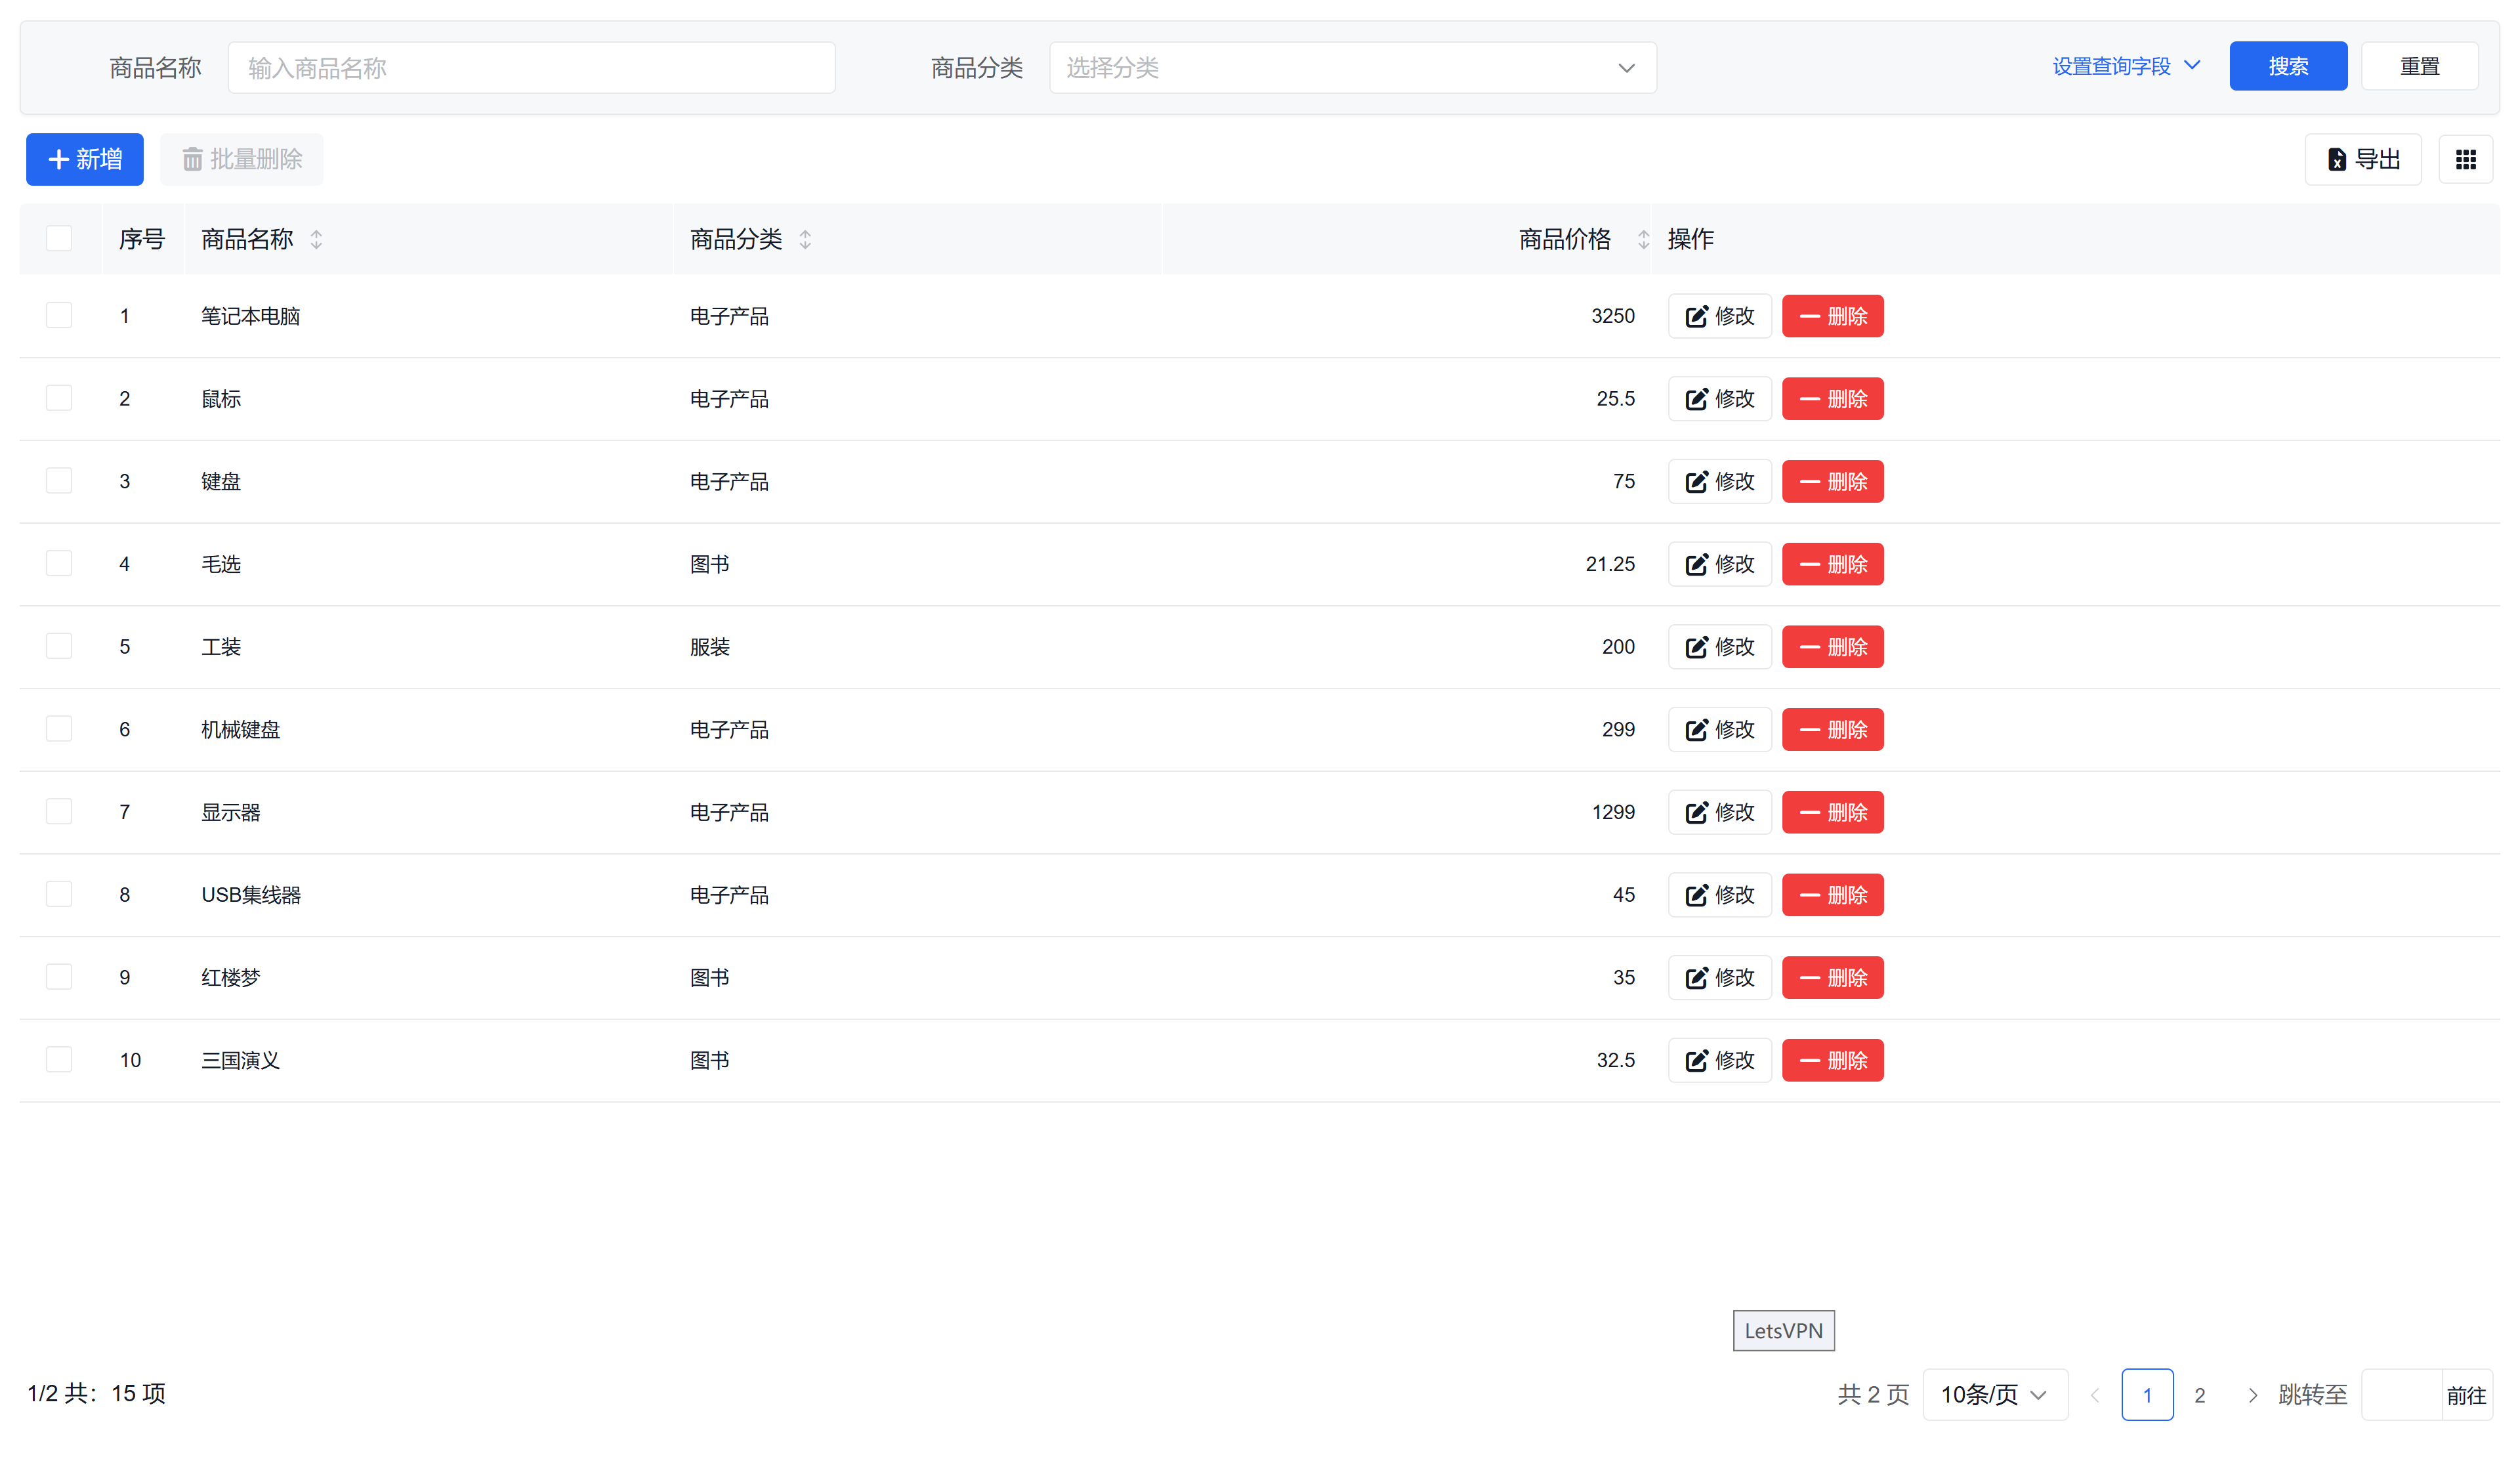Viewport: 2520px width, 1459px height.
Task: Open 设置查询字段 dropdown
Action: click(x=2126, y=66)
